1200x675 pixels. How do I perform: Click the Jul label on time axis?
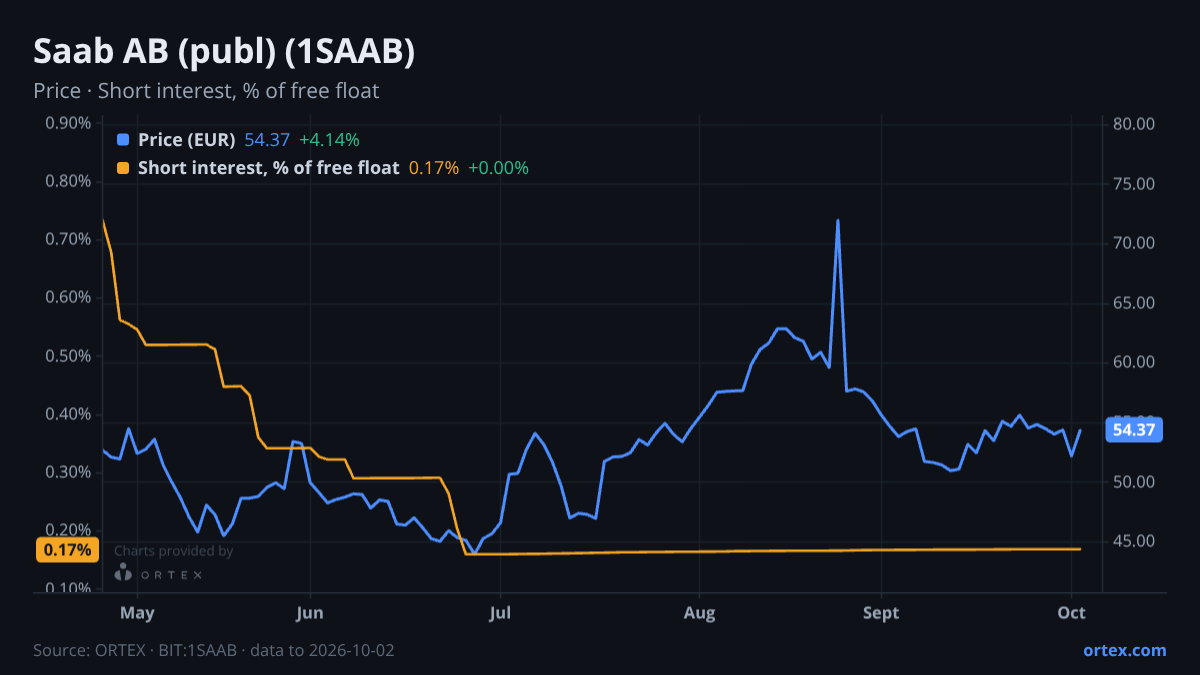[501, 613]
